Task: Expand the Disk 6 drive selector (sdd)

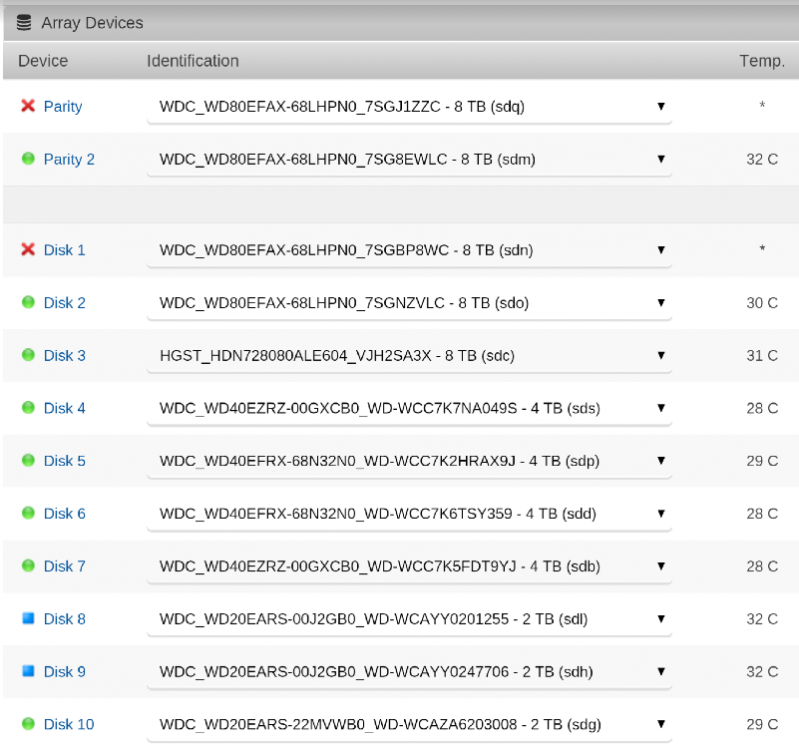Action: pos(409,514)
